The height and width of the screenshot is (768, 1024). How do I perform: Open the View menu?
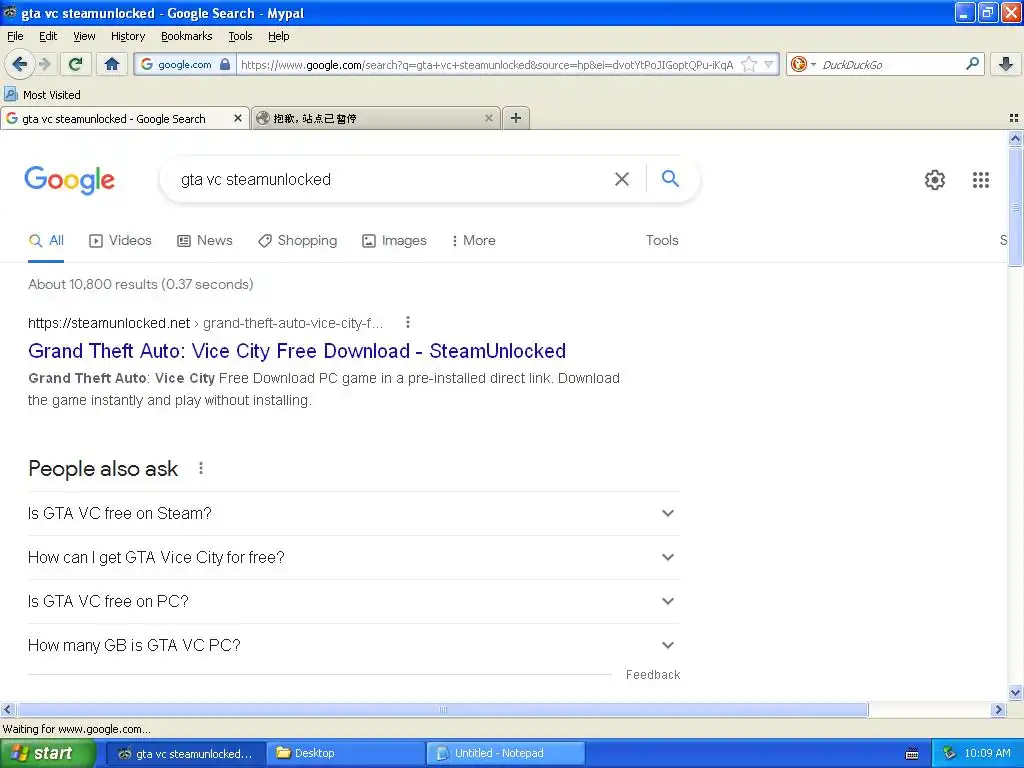click(x=84, y=36)
